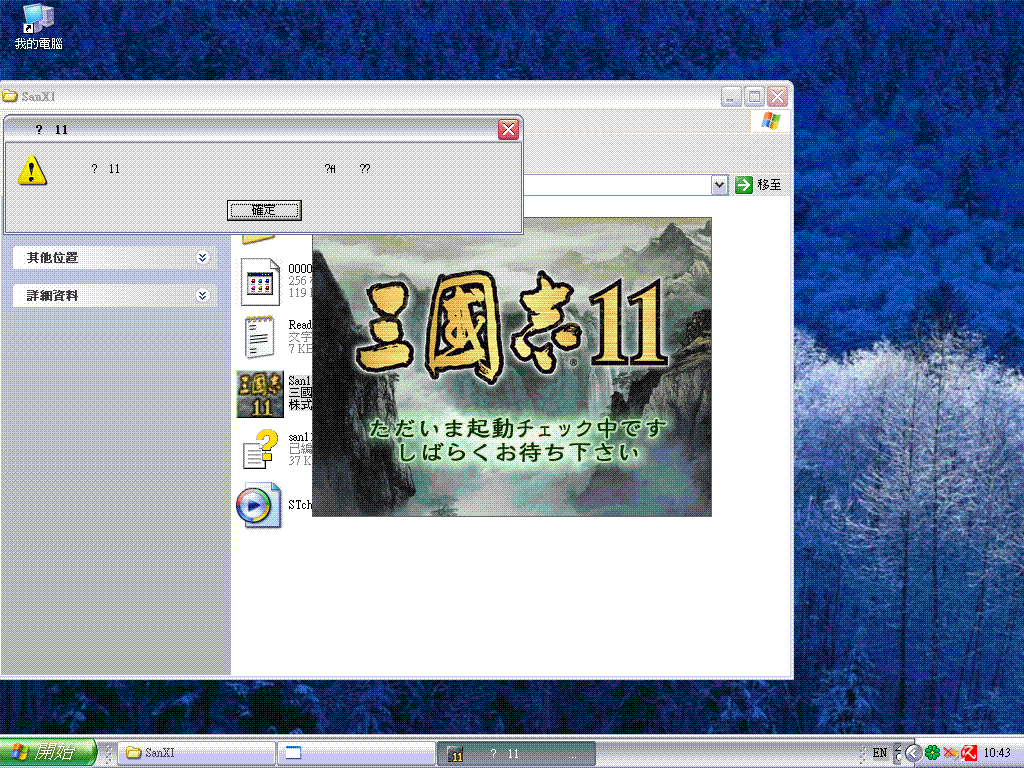1024x768 pixels.
Task: Close the SanXI explorer window
Action: pos(777,97)
